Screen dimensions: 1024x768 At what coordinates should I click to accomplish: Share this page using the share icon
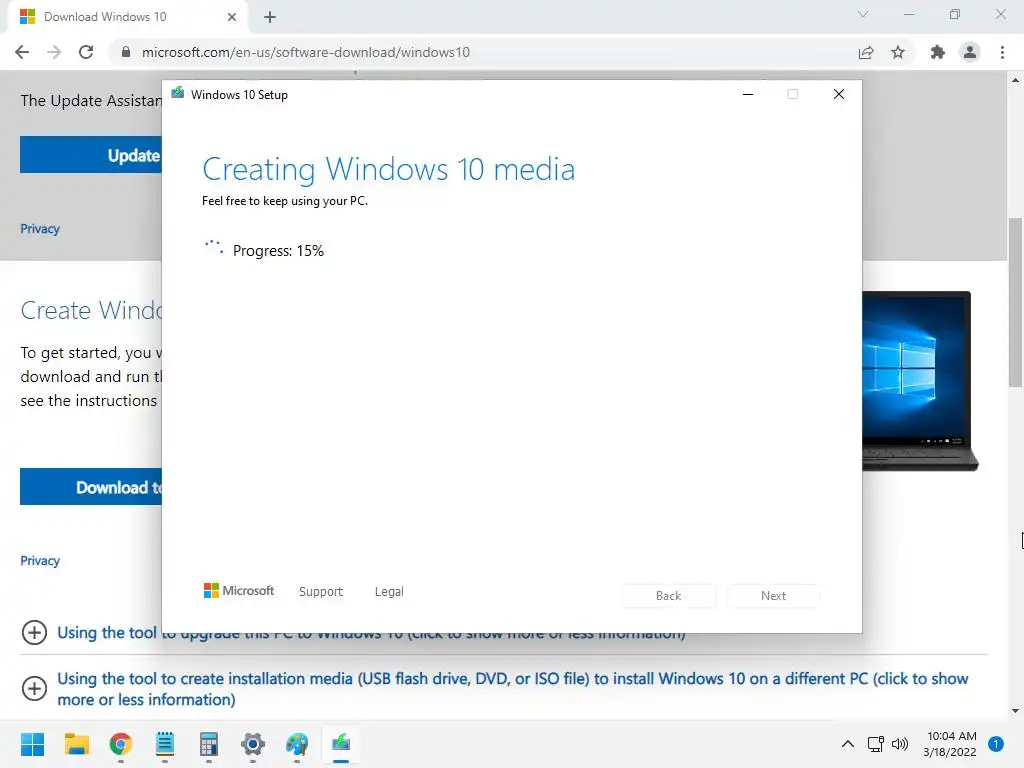coord(866,52)
